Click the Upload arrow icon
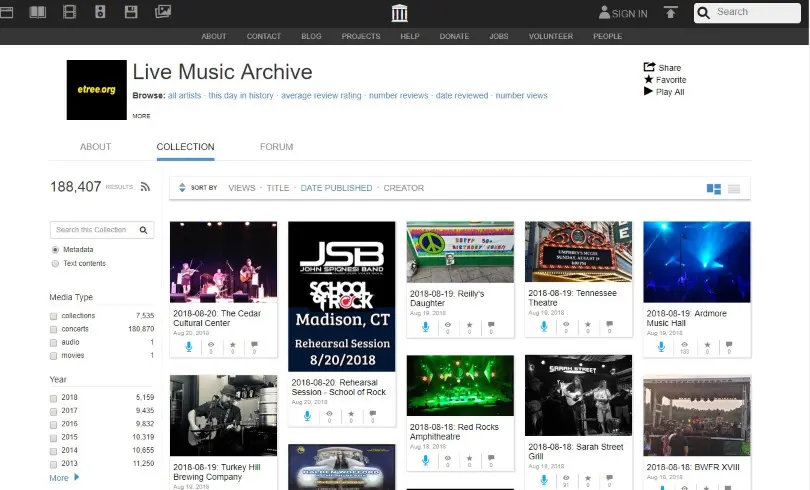810x490 pixels. [x=671, y=12]
